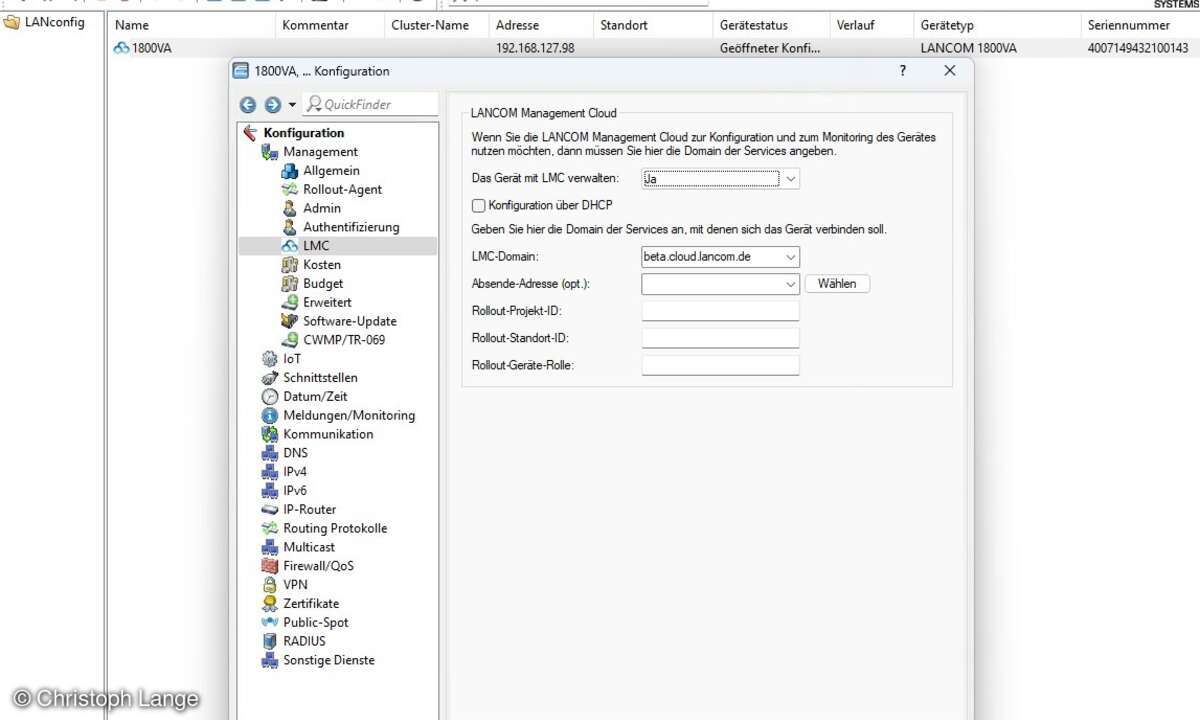Click the Public-Spot icon
The image size is (1200, 720).
[269, 622]
